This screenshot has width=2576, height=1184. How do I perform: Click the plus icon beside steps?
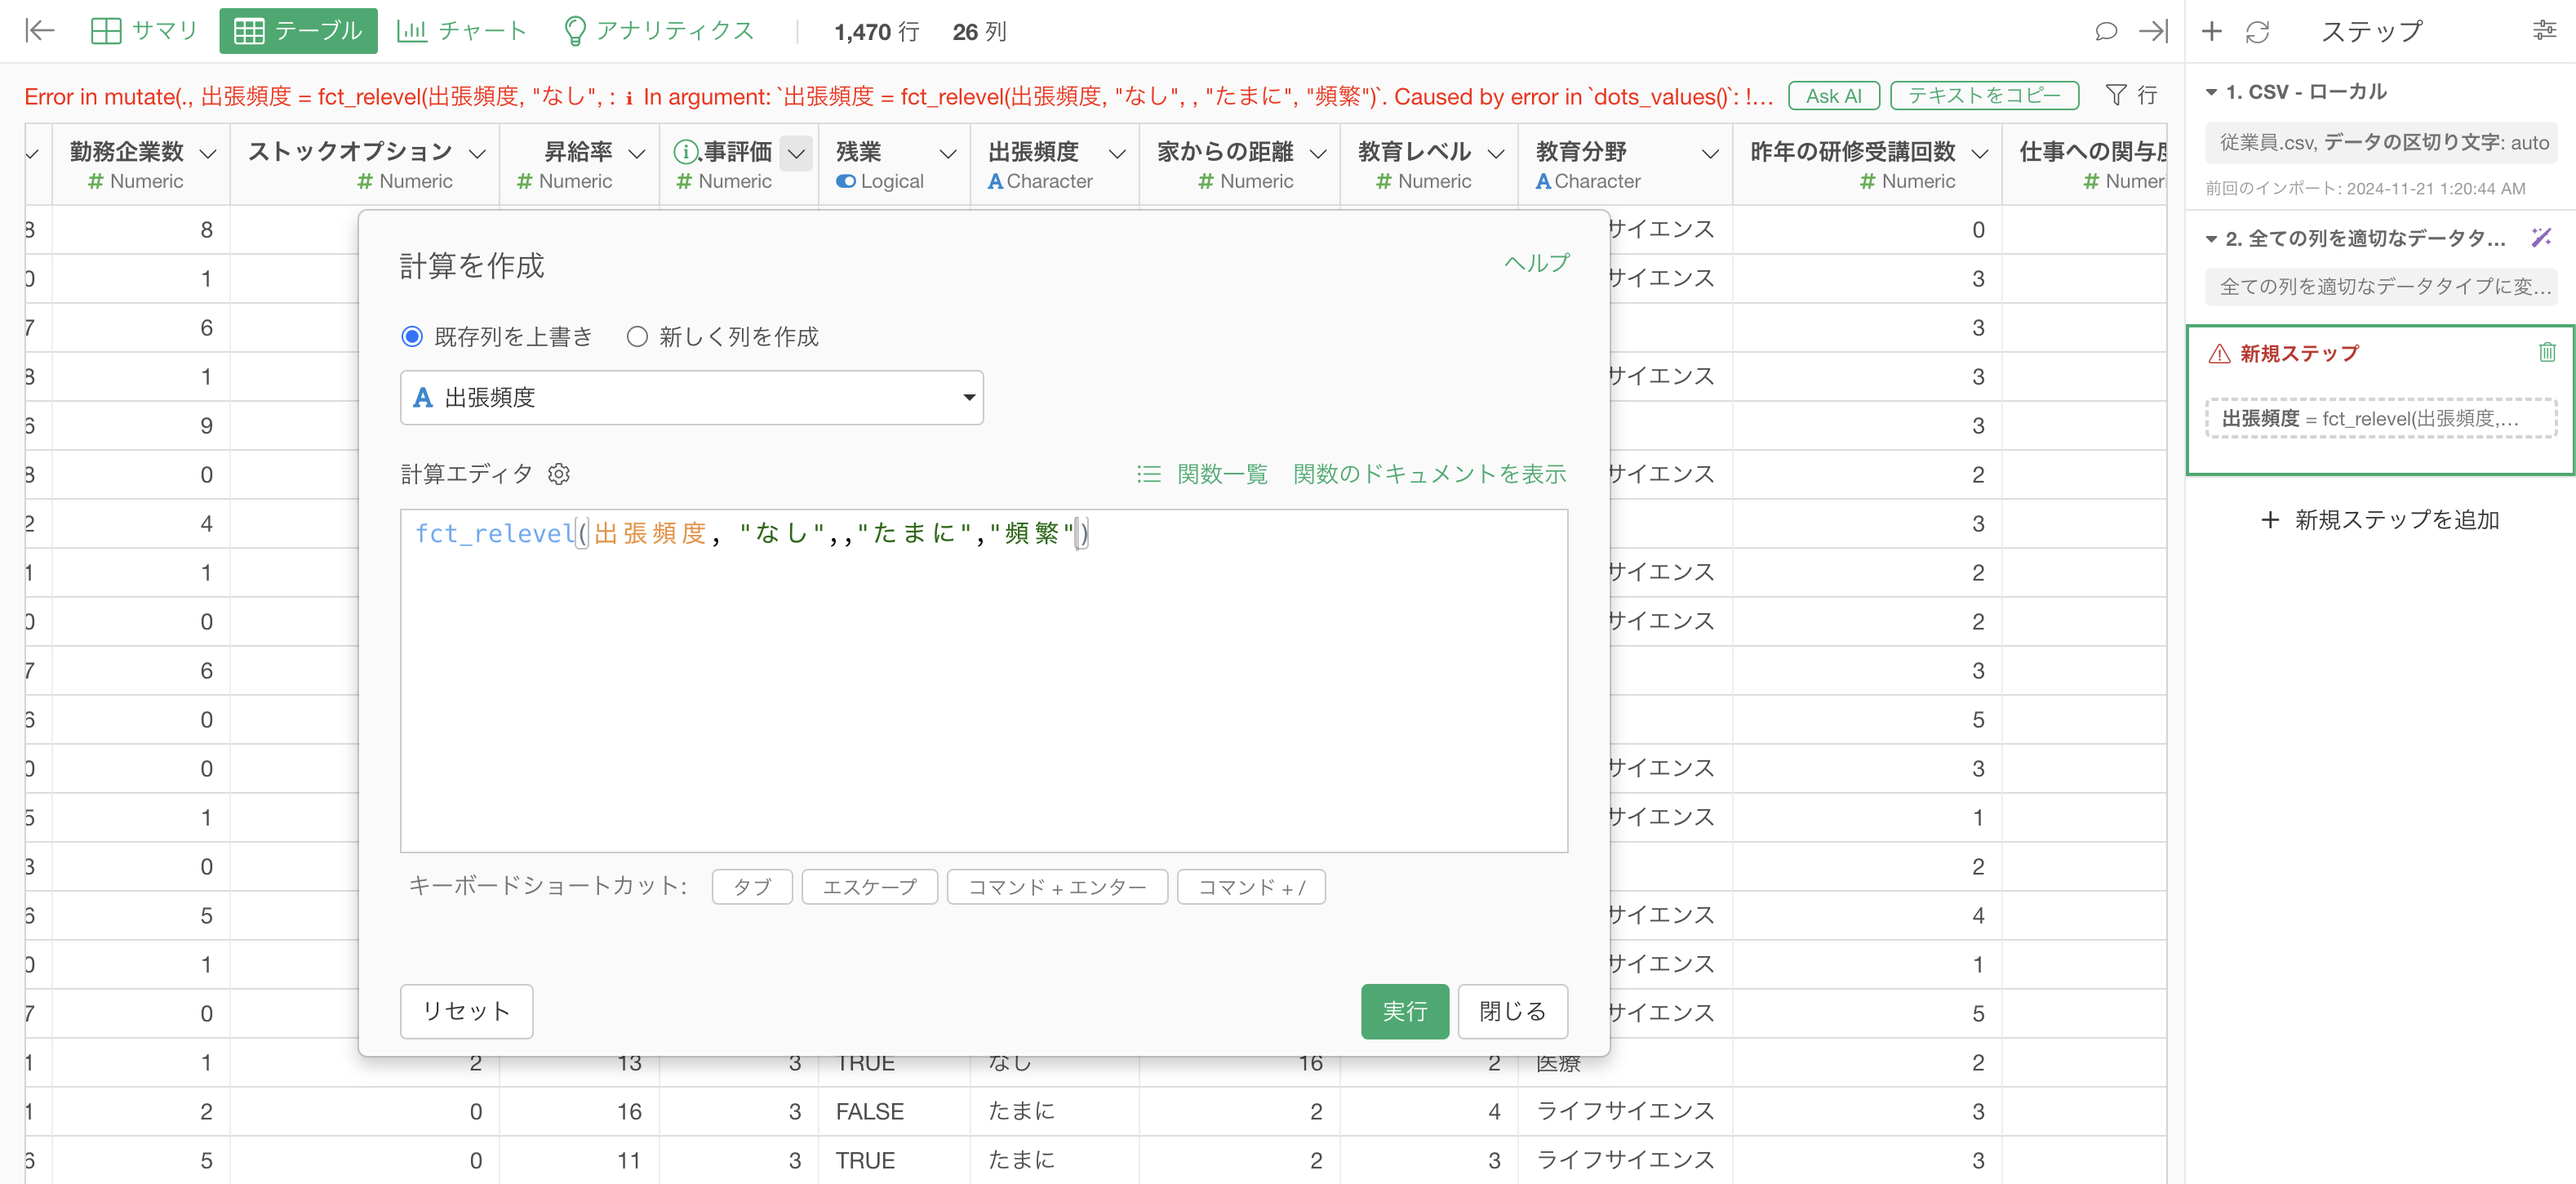pyautogui.click(x=2212, y=31)
